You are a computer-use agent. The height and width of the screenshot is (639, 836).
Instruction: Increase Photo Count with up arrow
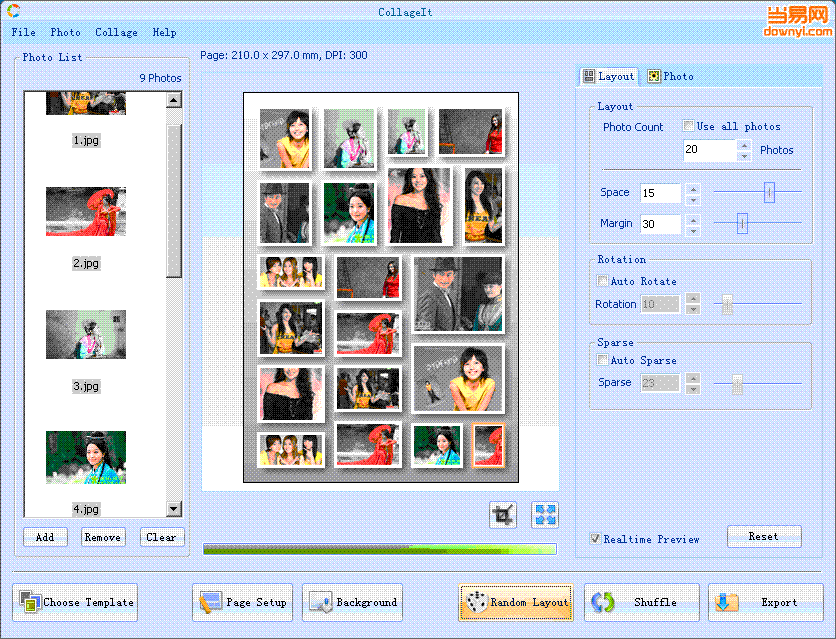pyautogui.click(x=743, y=145)
